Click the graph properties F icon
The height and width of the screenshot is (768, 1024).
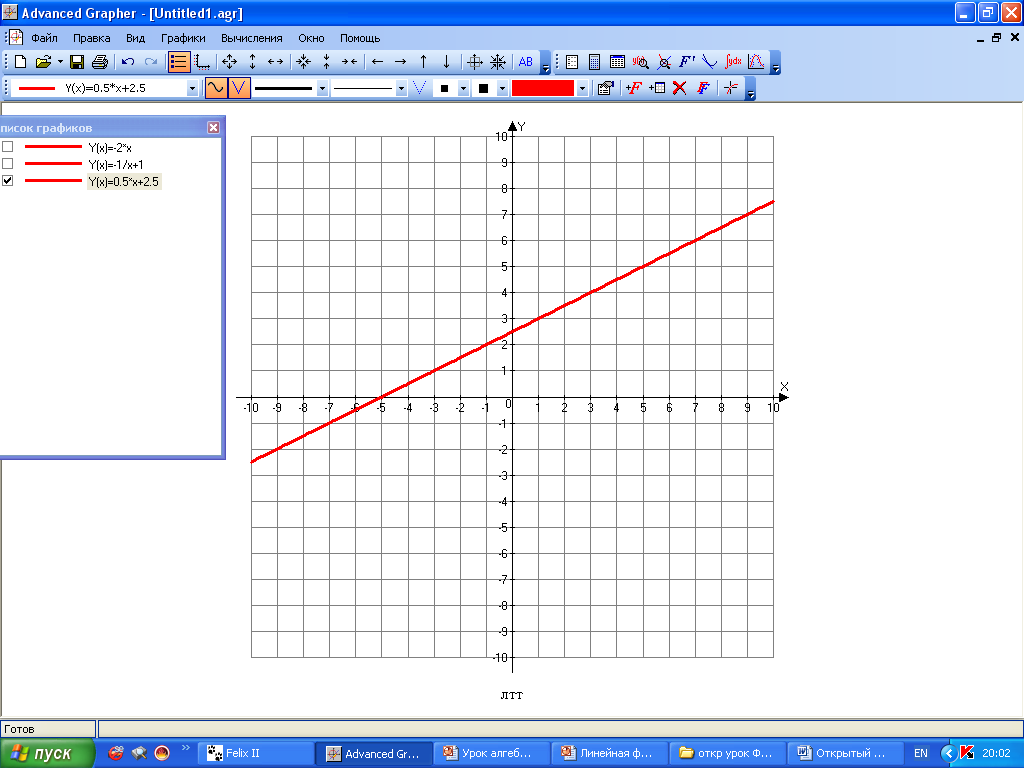coord(703,88)
